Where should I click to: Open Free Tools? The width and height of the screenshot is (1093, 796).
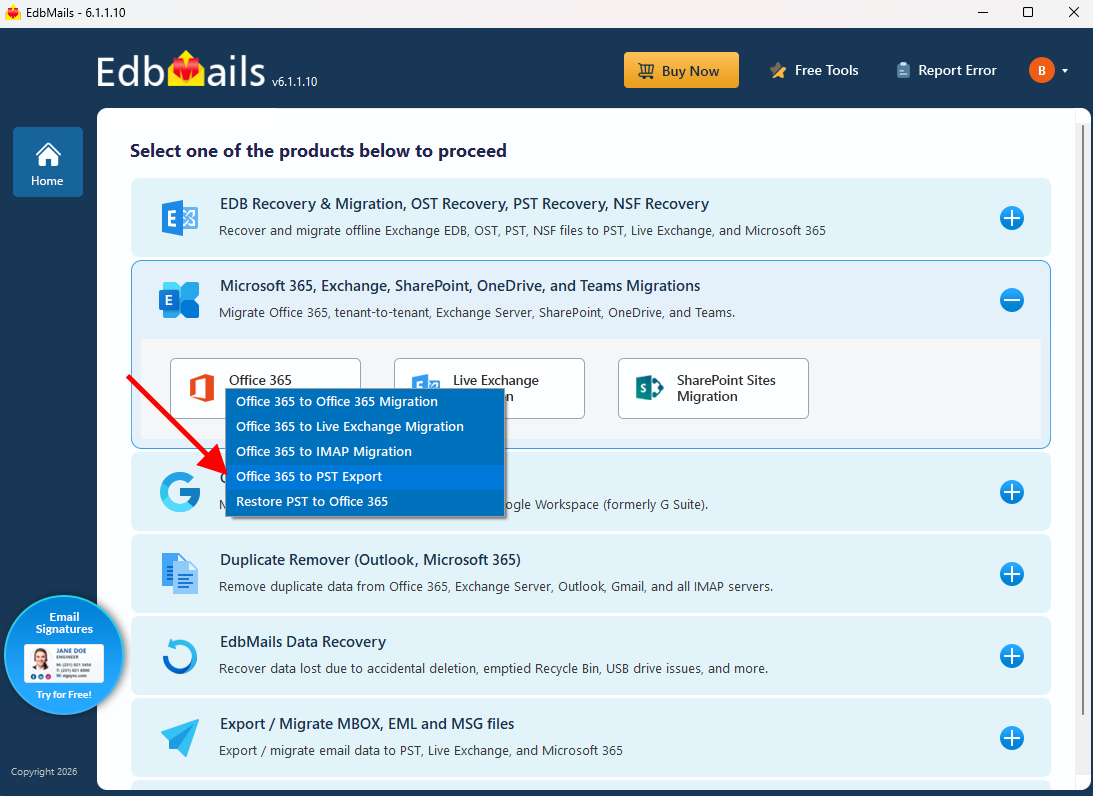pos(813,70)
